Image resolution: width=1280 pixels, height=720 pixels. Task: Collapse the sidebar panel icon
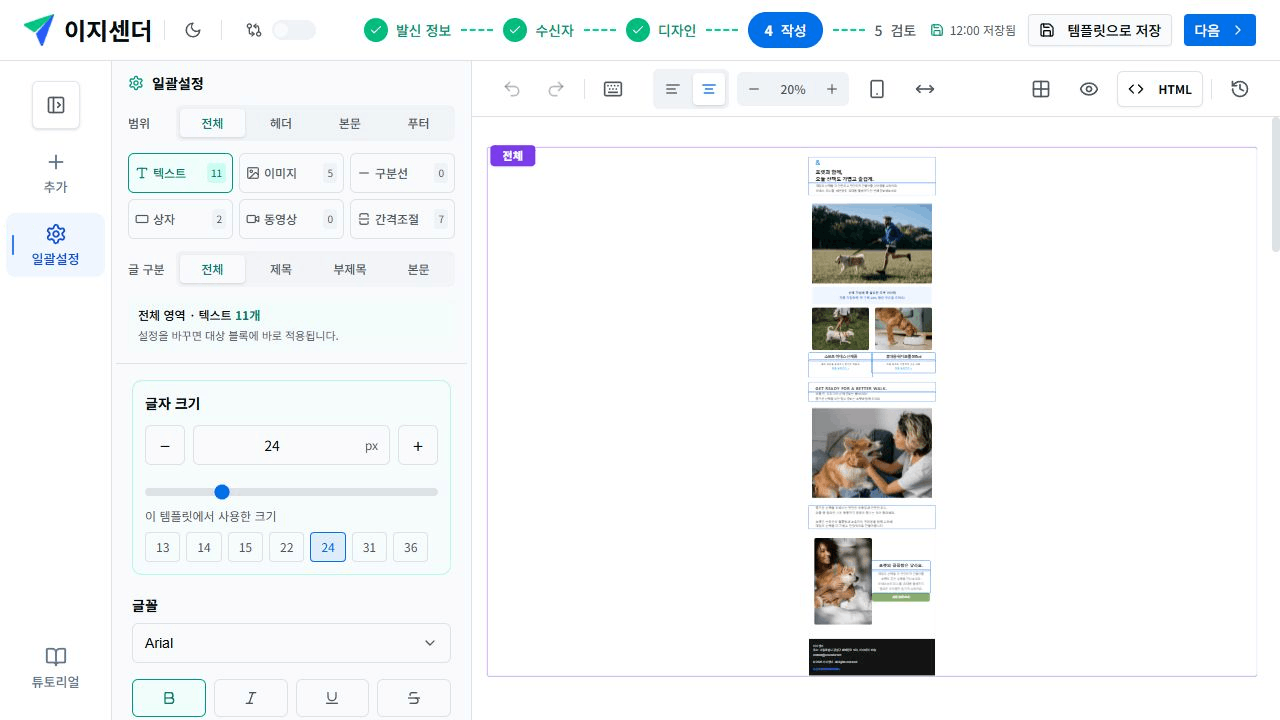click(x=56, y=105)
